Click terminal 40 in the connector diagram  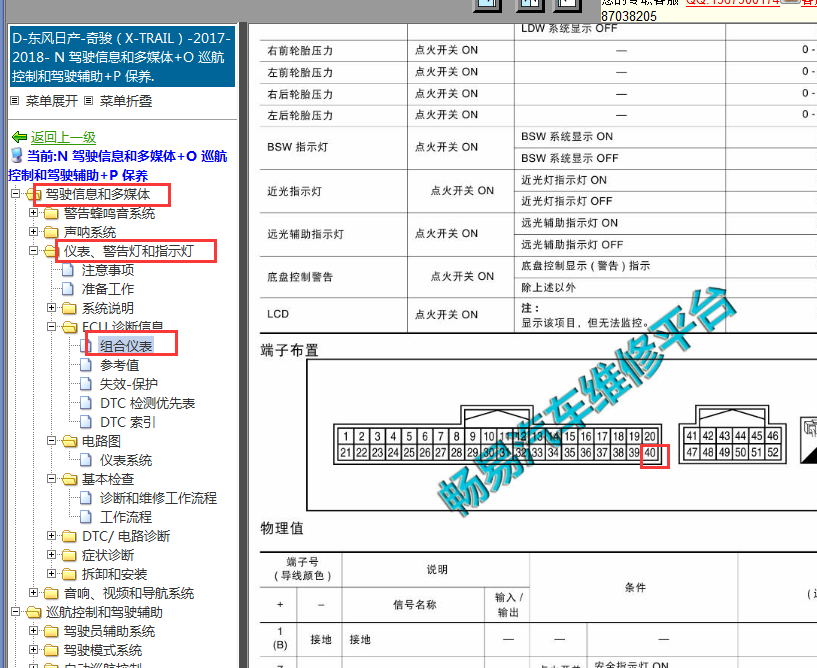pos(650,452)
